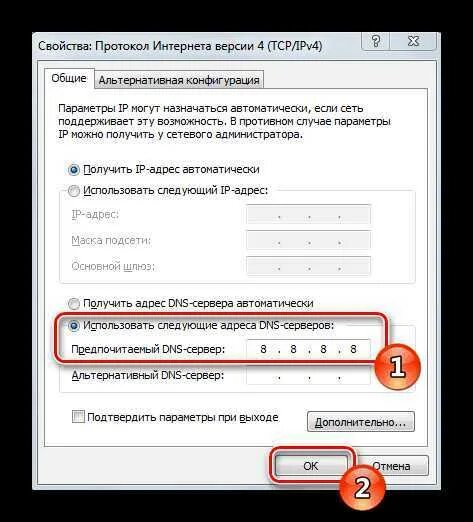Click the "Основной шлюз" address field
Screen dimensions: 473x522
point(308,266)
